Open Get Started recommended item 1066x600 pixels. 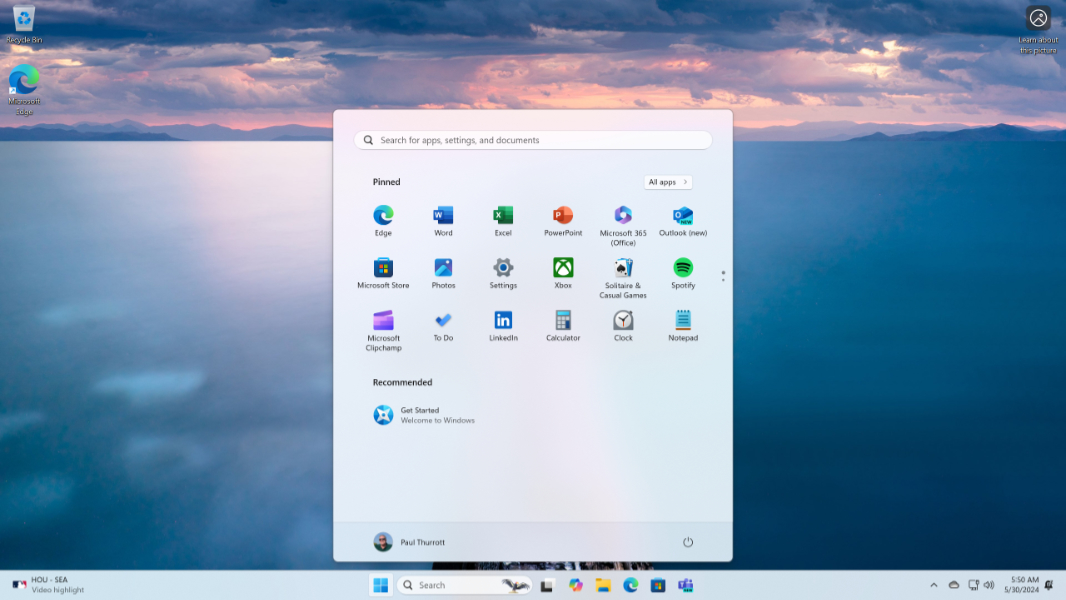(420, 415)
